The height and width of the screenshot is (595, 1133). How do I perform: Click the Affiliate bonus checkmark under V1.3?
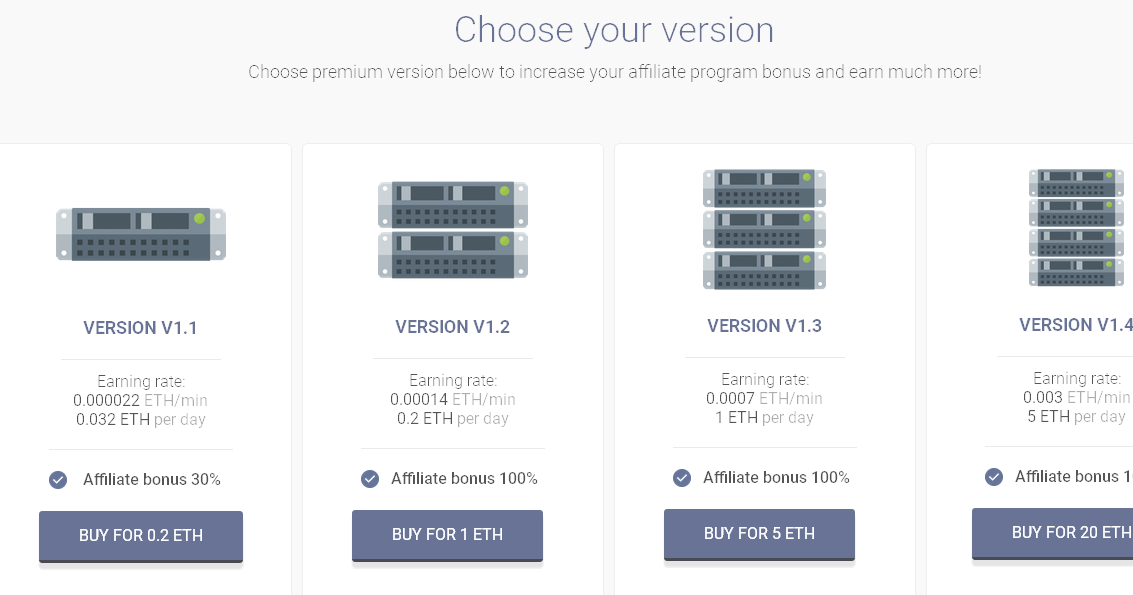pos(681,477)
